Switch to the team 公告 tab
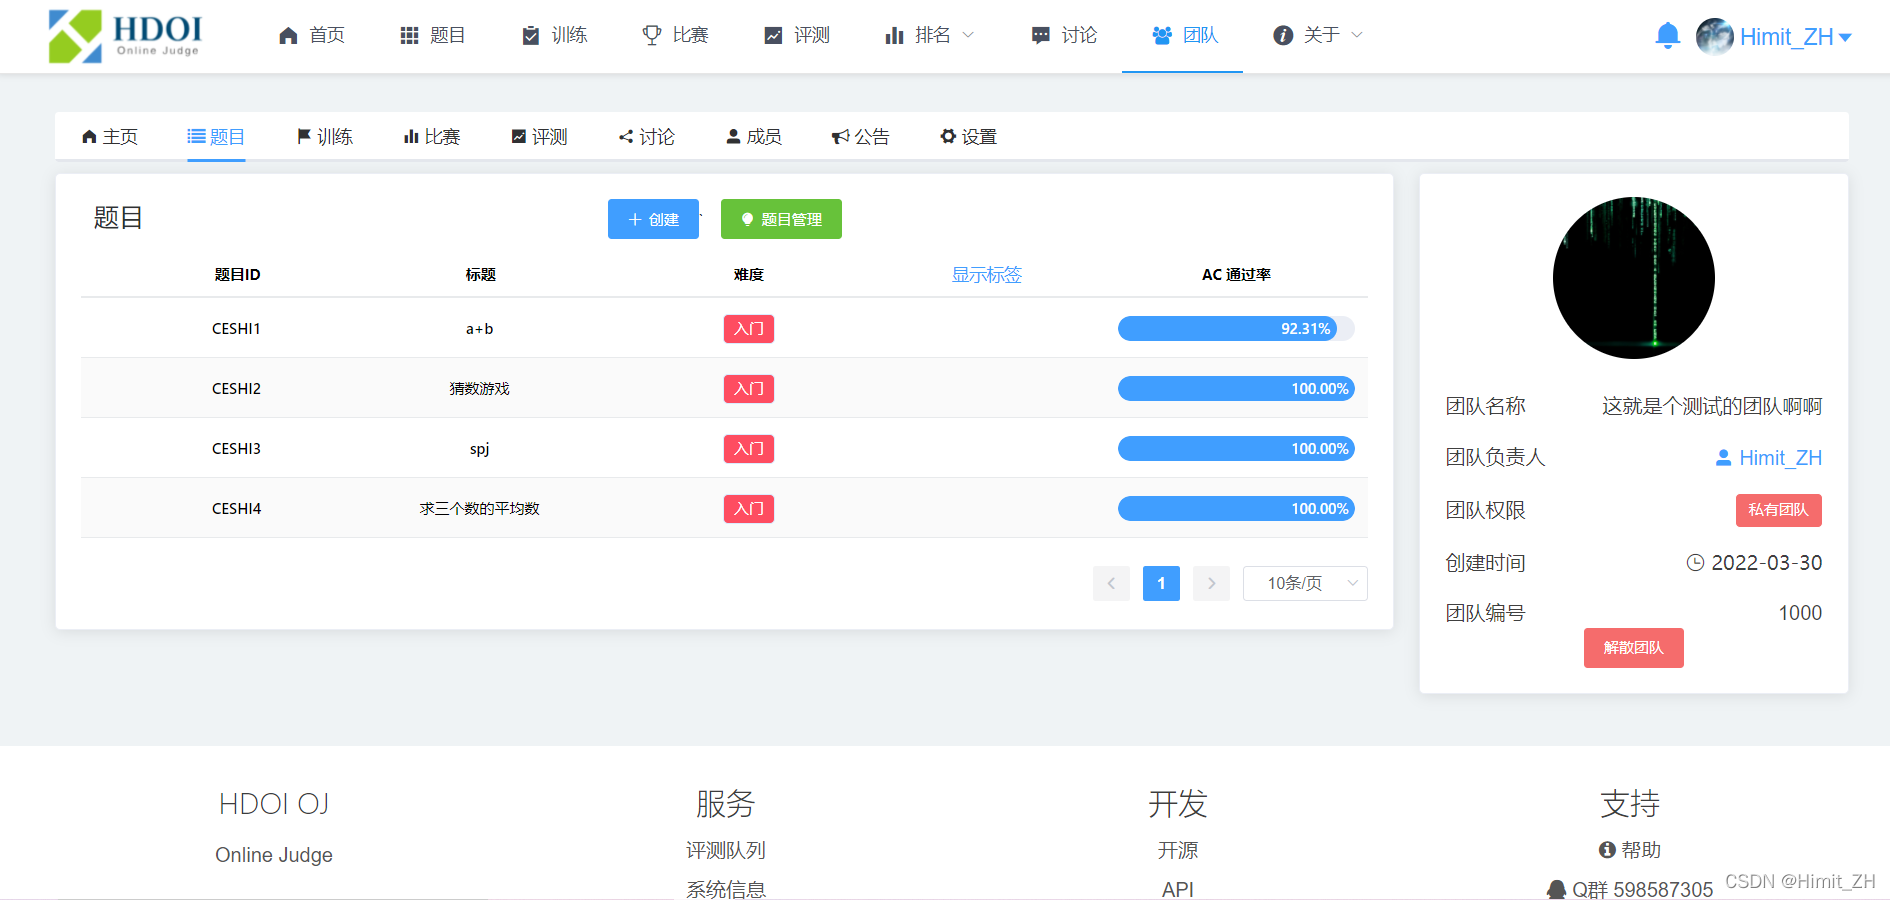Screen dimensions: 1890x900 pos(861,137)
